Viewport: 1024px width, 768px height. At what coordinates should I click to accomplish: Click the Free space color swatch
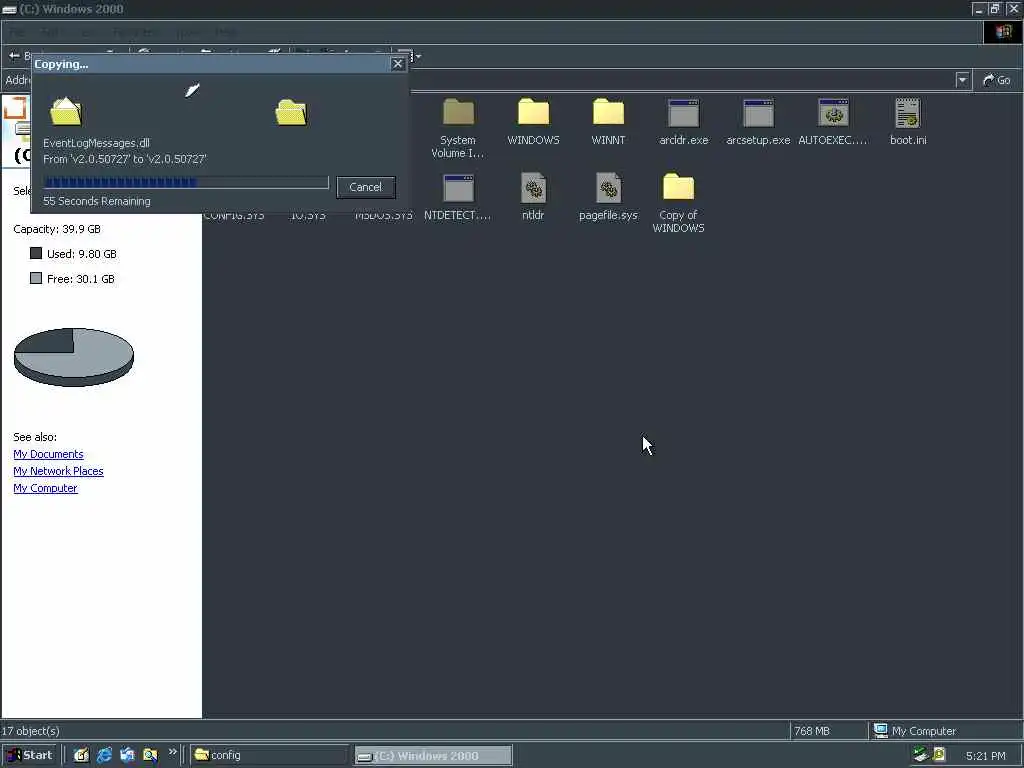click(36, 278)
